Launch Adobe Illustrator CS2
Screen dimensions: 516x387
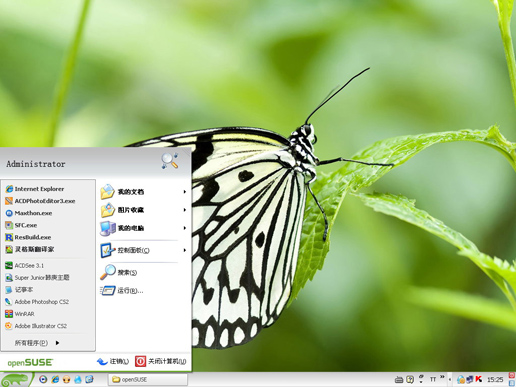tap(36, 326)
